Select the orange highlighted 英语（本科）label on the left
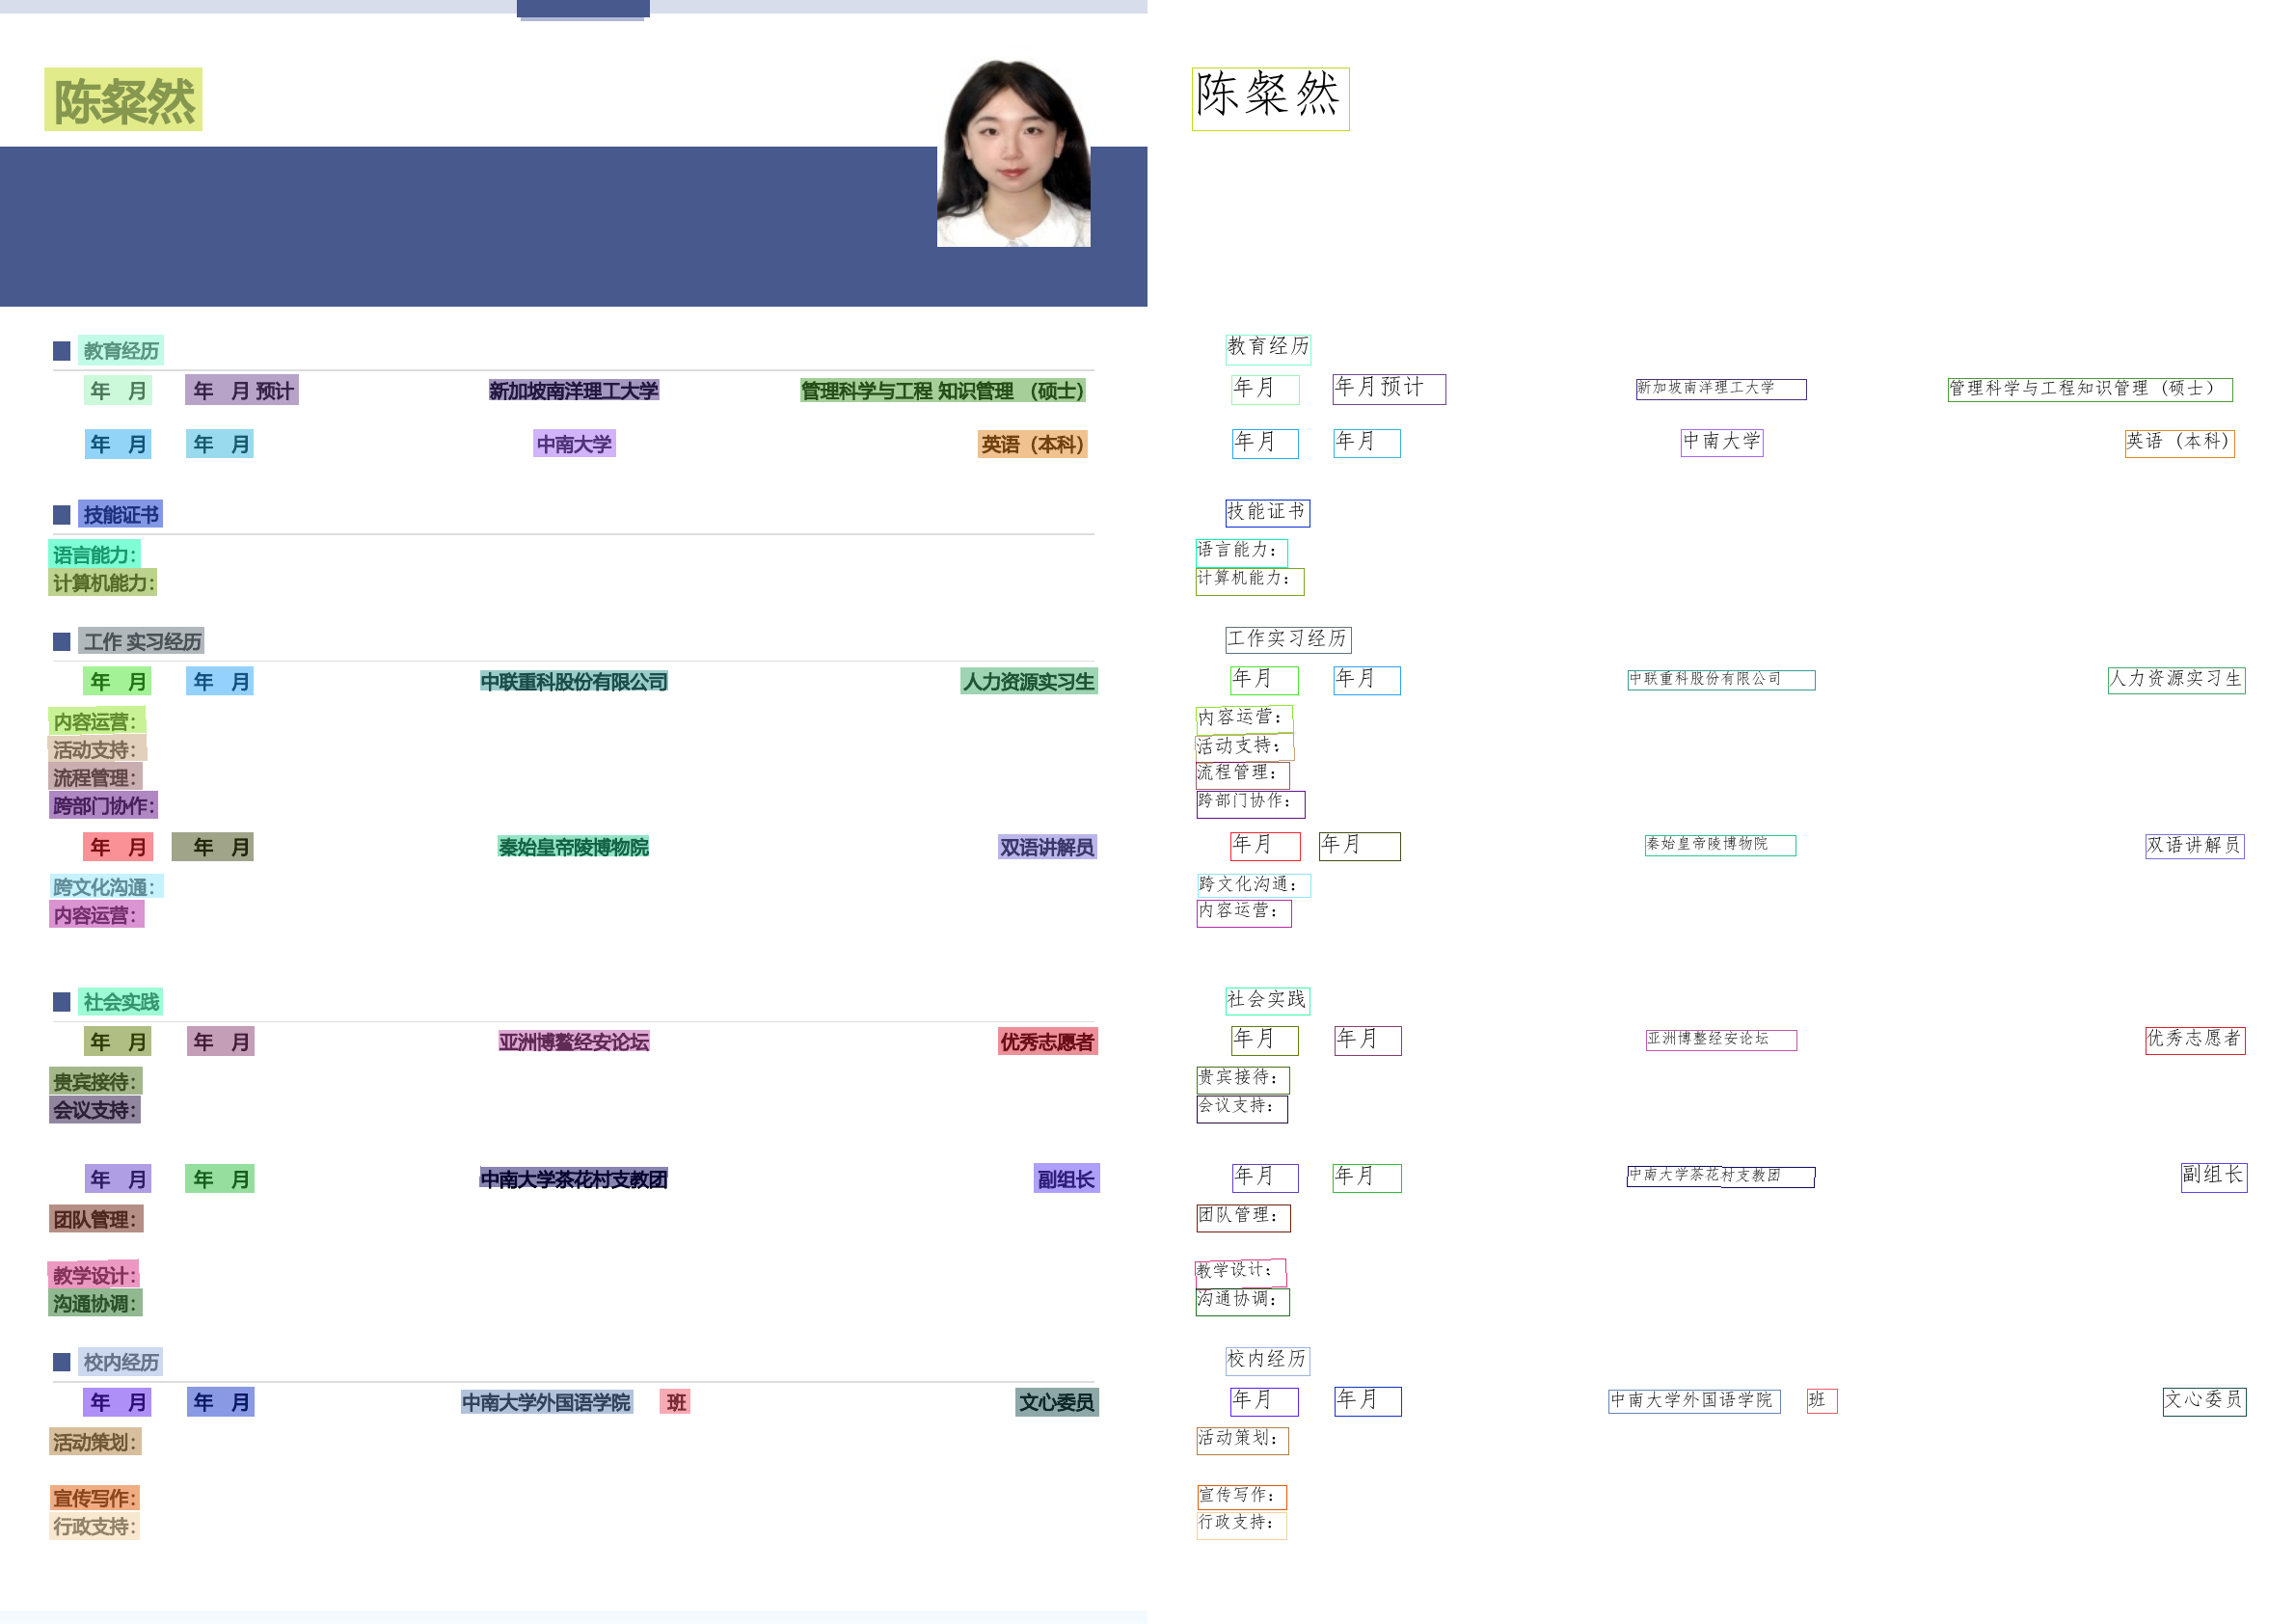The width and height of the screenshot is (2295, 1624). click(x=1032, y=444)
